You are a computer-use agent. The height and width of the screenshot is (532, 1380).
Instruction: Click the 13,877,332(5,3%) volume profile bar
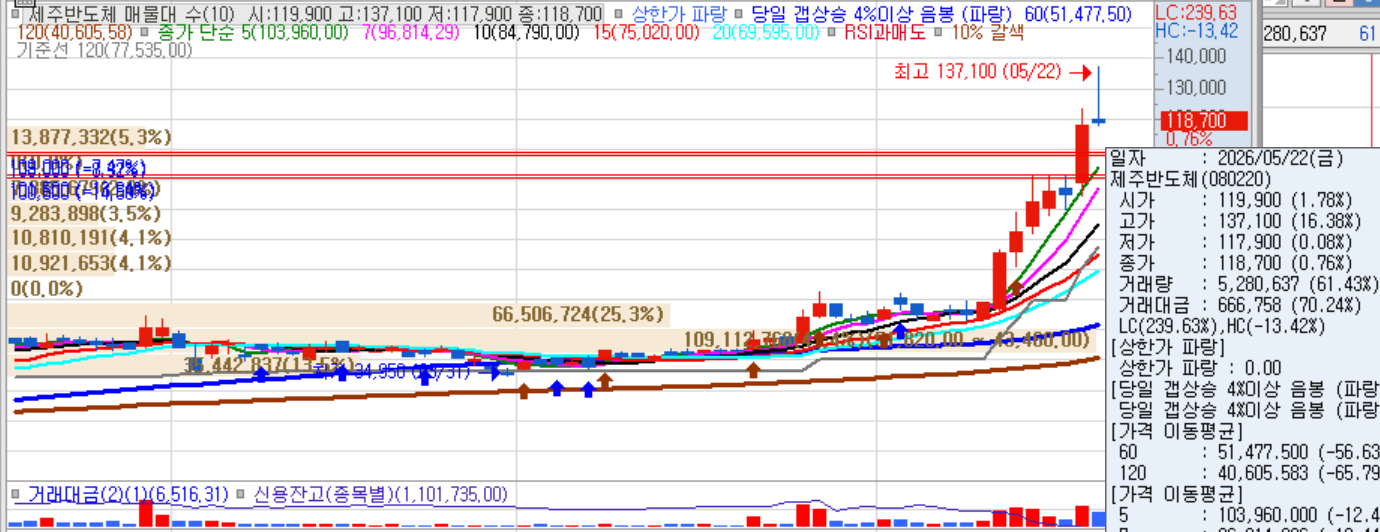click(x=90, y=137)
